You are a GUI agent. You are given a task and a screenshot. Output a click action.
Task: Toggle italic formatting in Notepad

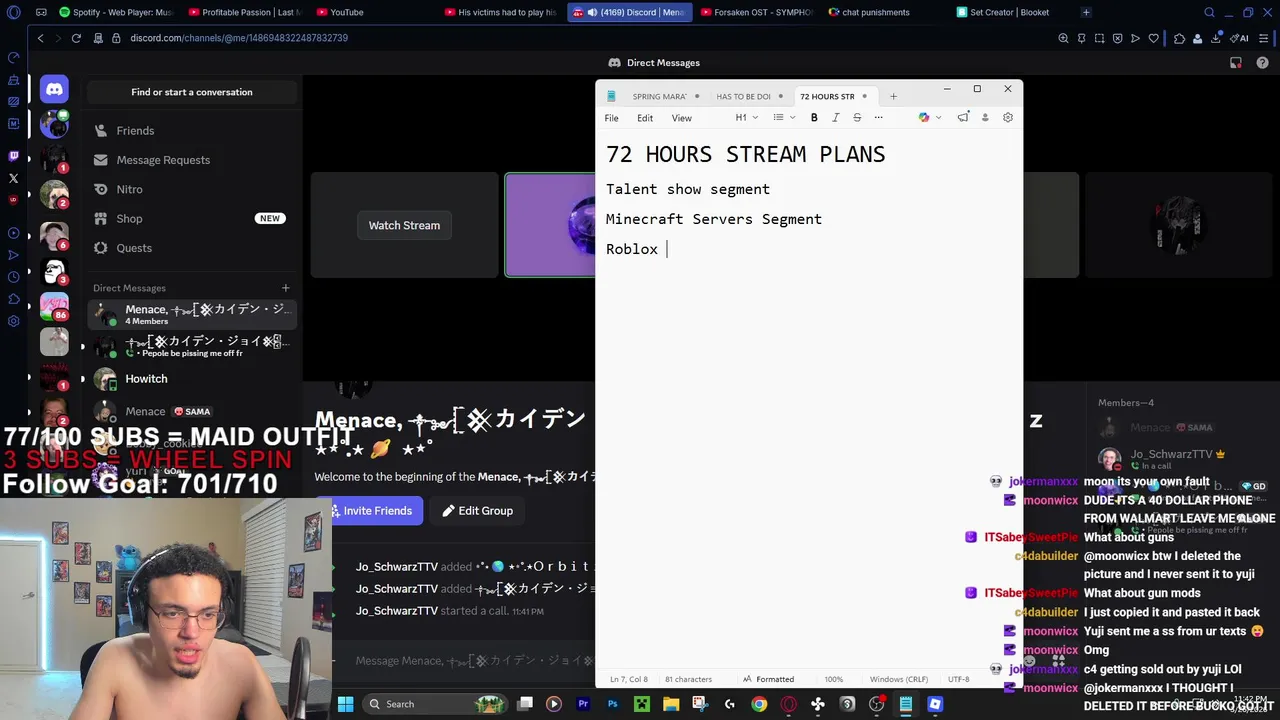tap(836, 118)
